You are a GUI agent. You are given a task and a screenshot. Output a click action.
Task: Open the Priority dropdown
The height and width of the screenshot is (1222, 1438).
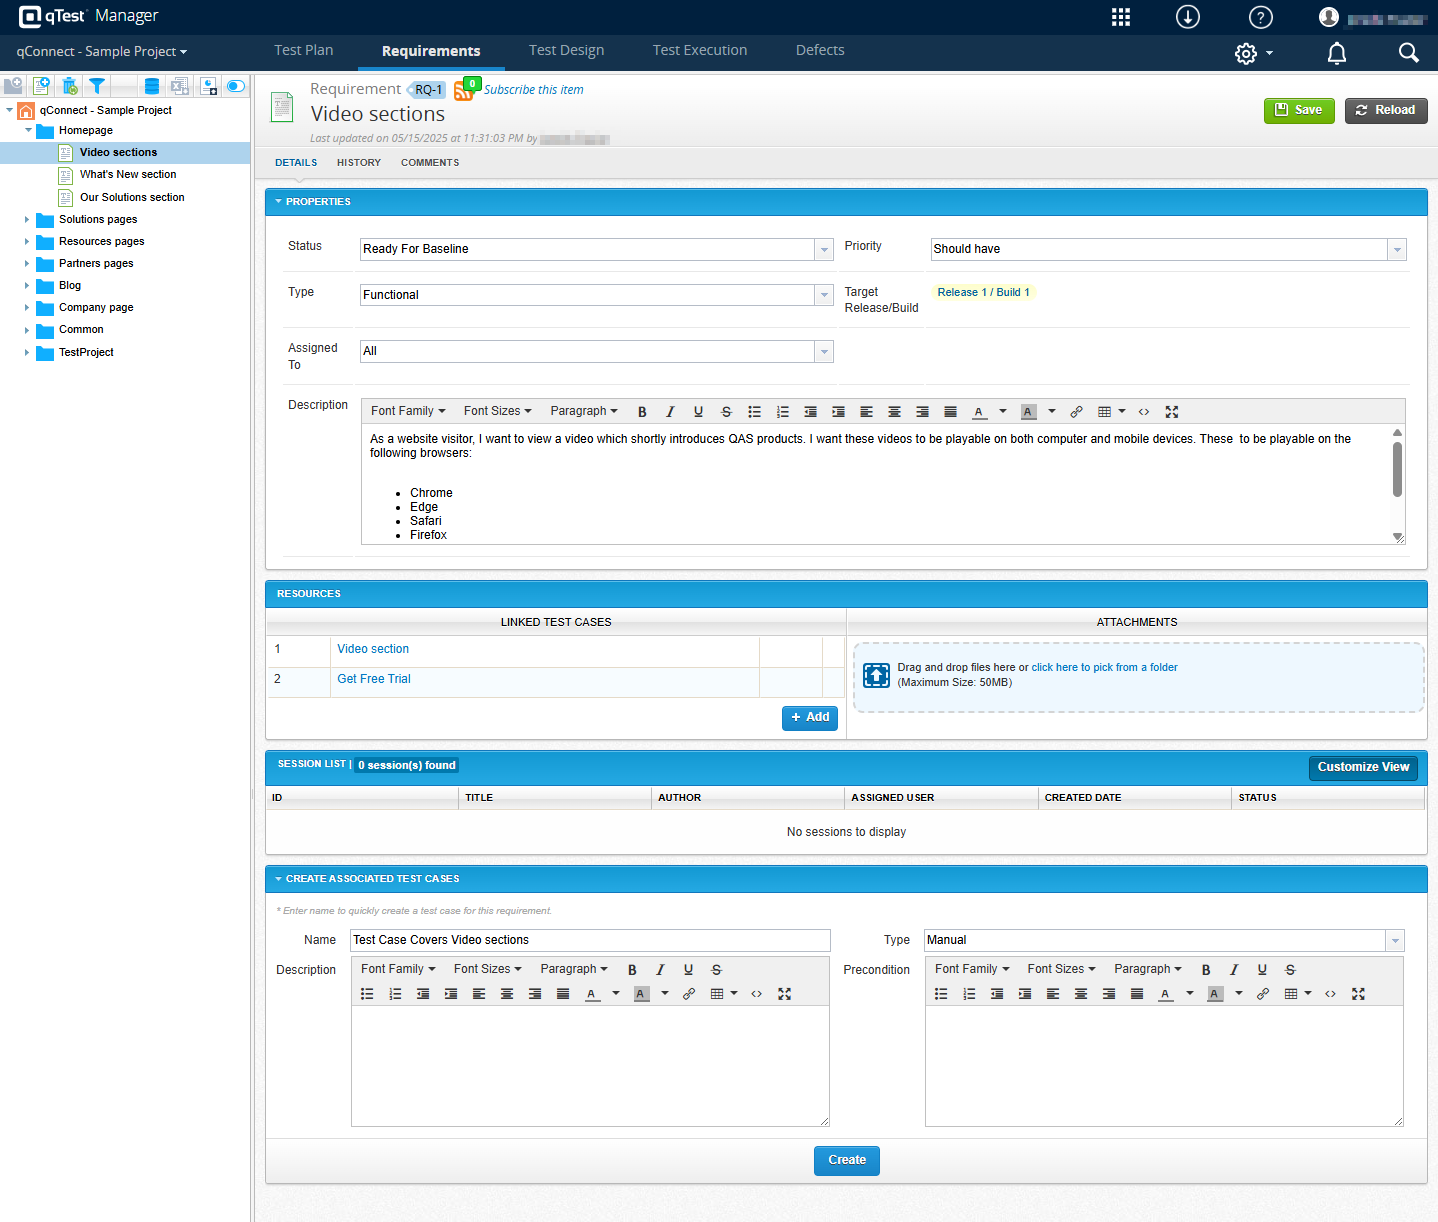click(1397, 250)
